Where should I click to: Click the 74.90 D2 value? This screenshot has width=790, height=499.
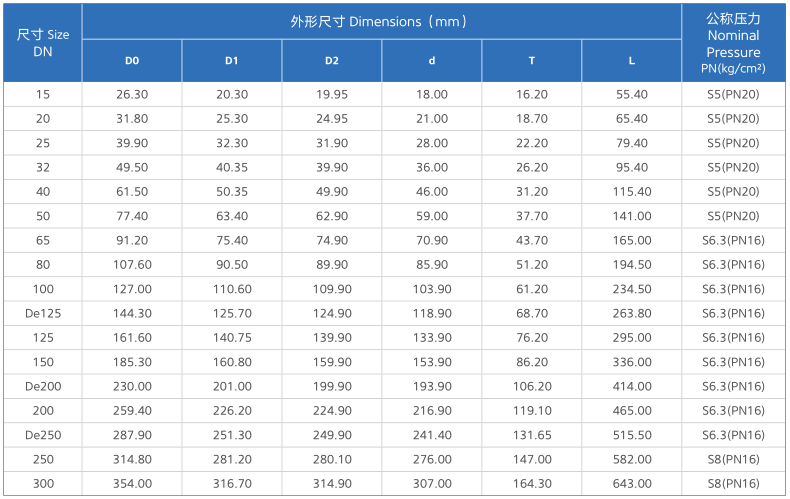[332, 240]
